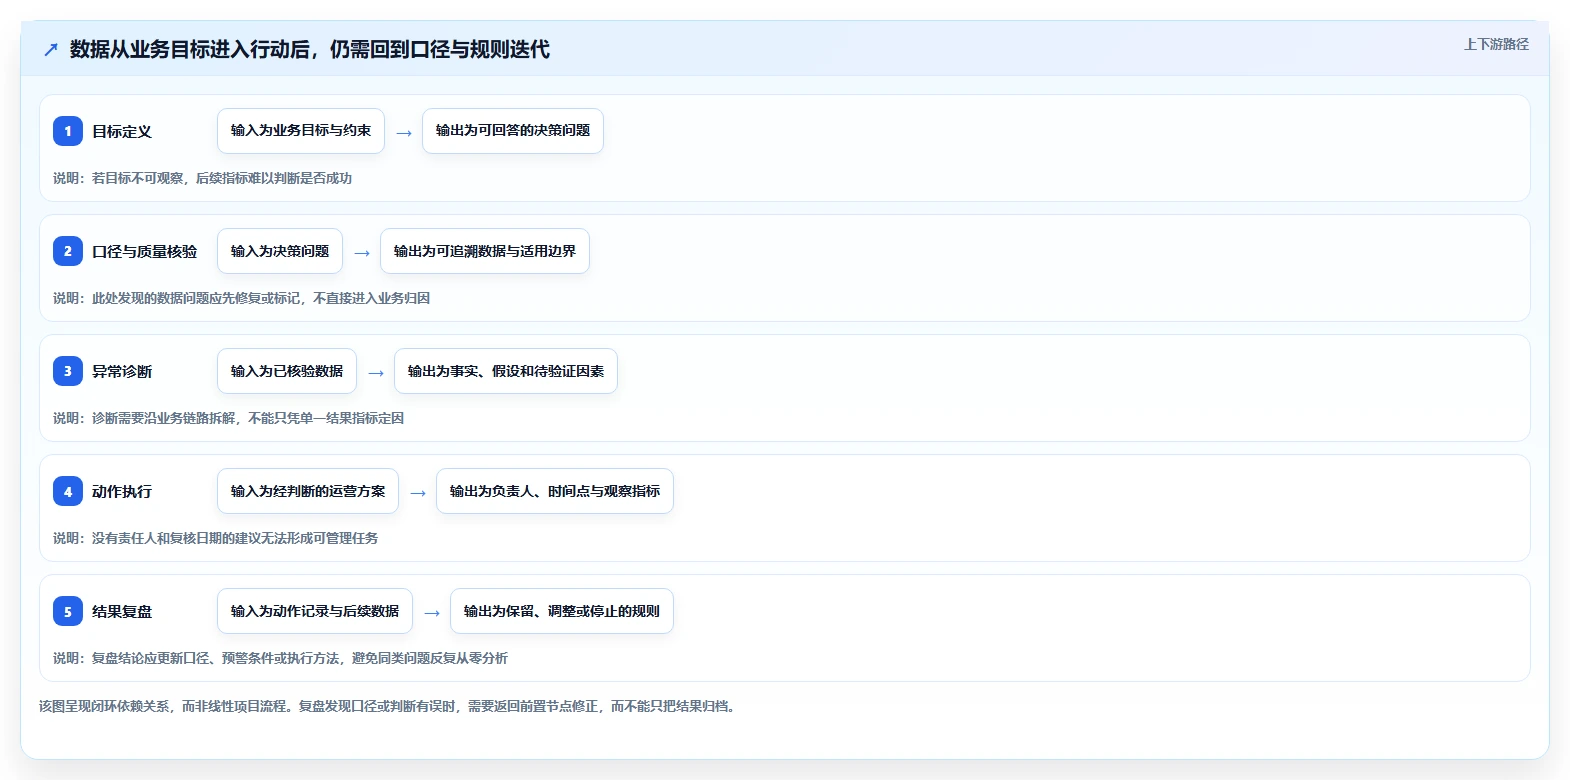Image resolution: width=1570 pixels, height=780 pixels.
Task: Click the 输入为已核验数据 box
Action: click(x=287, y=371)
